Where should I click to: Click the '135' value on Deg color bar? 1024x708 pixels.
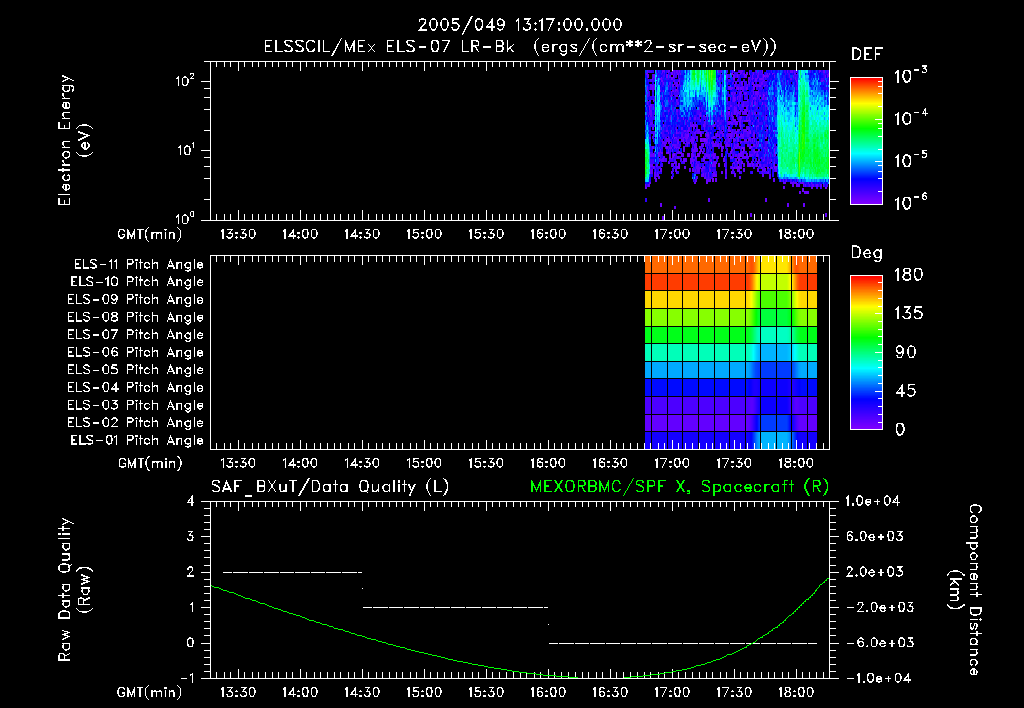coord(908,314)
